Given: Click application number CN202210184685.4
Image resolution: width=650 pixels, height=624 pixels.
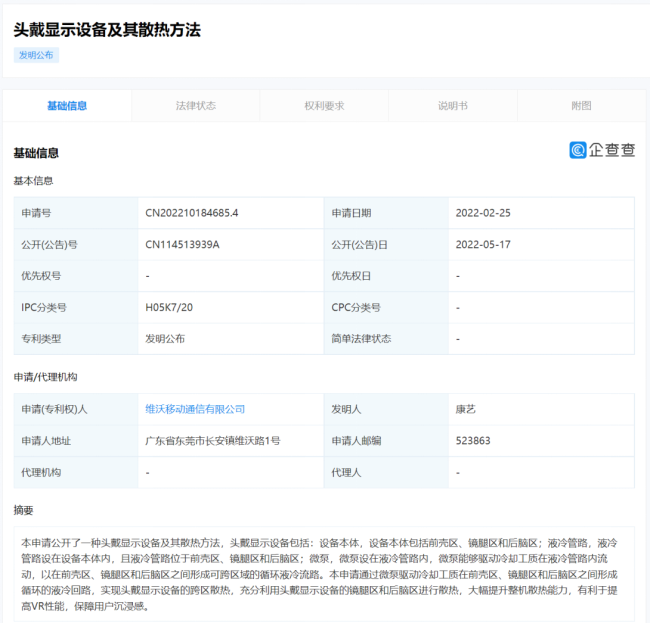Looking at the screenshot, I should click(192, 213).
